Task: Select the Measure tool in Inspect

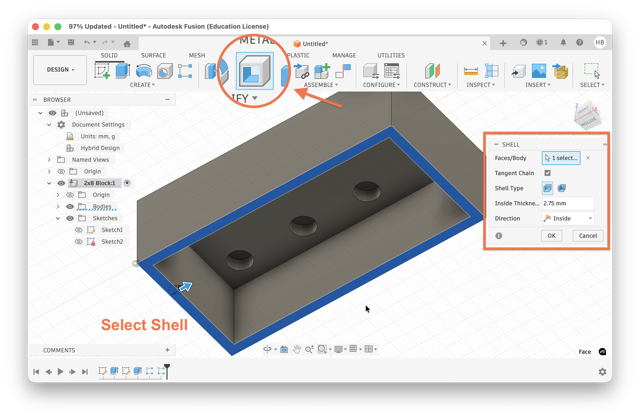Action: click(471, 71)
